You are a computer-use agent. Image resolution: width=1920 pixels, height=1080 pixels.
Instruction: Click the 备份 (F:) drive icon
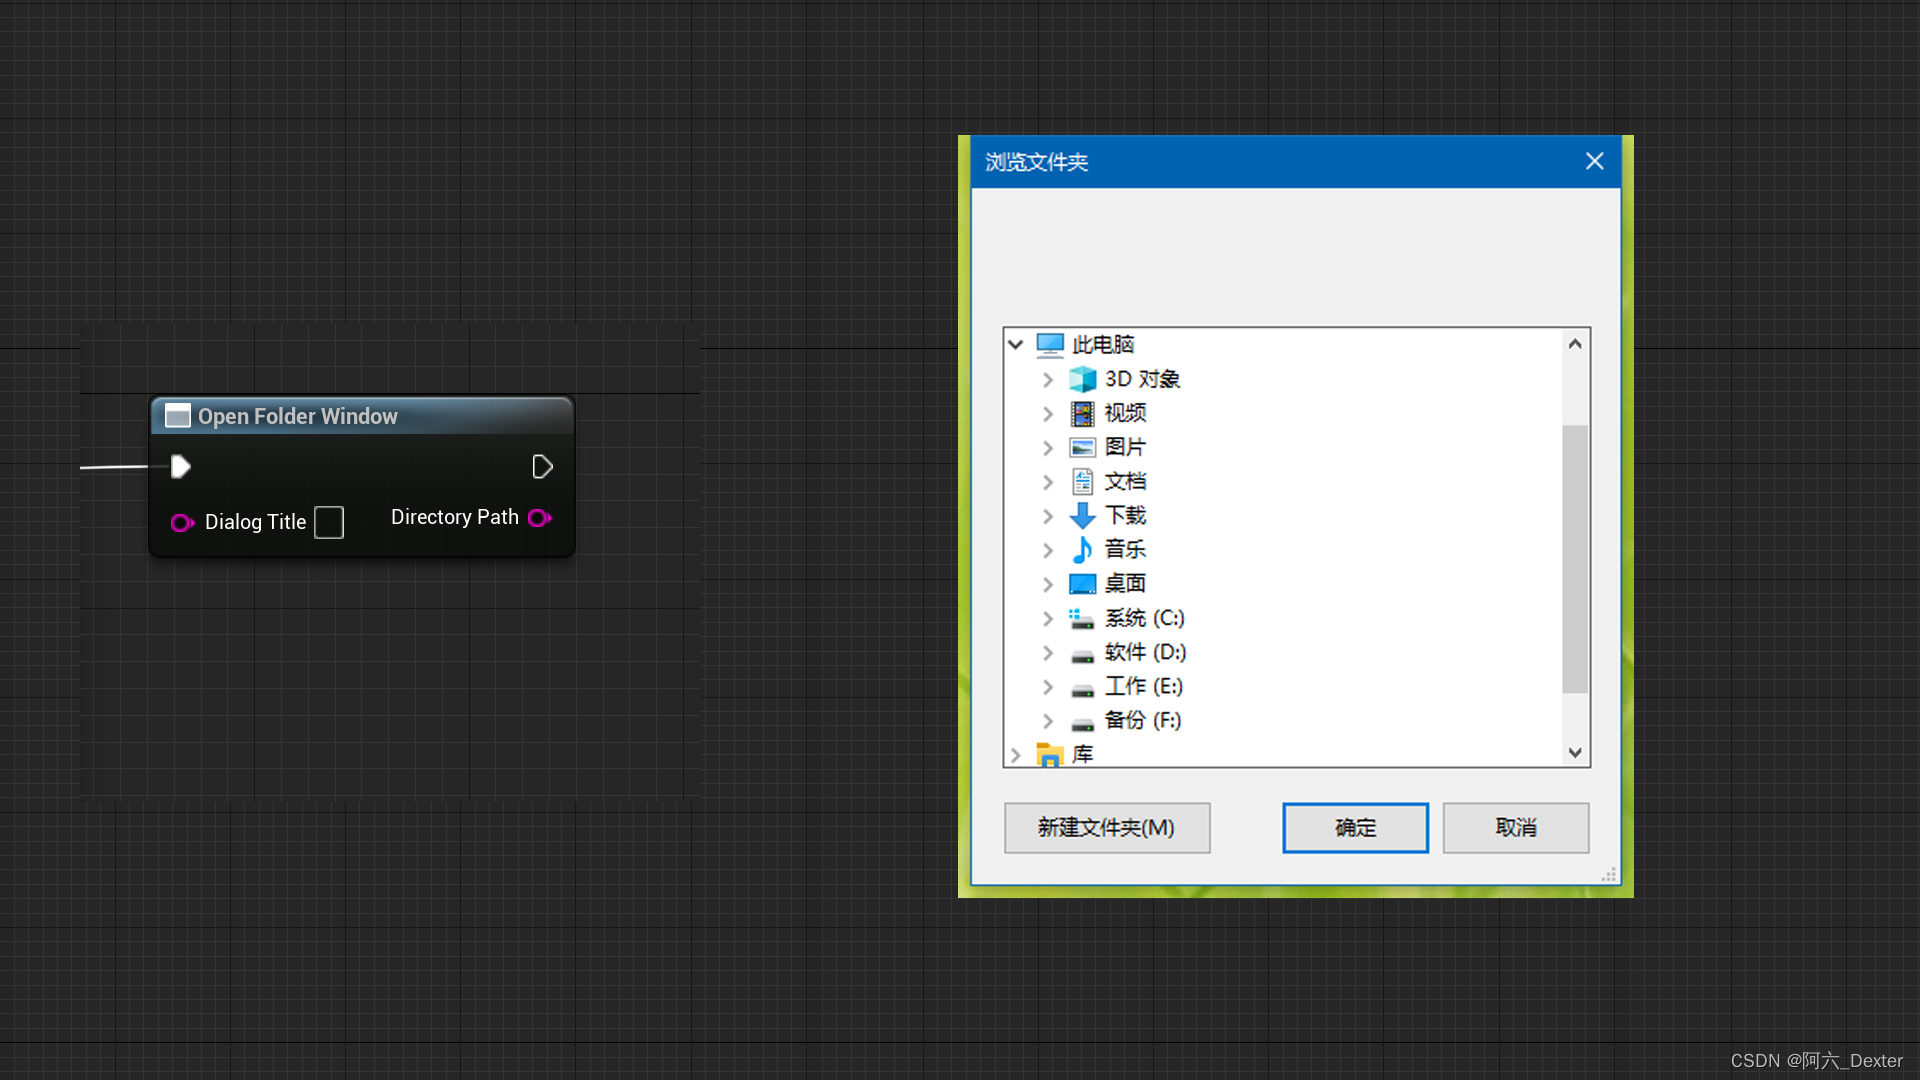pos(1082,724)
